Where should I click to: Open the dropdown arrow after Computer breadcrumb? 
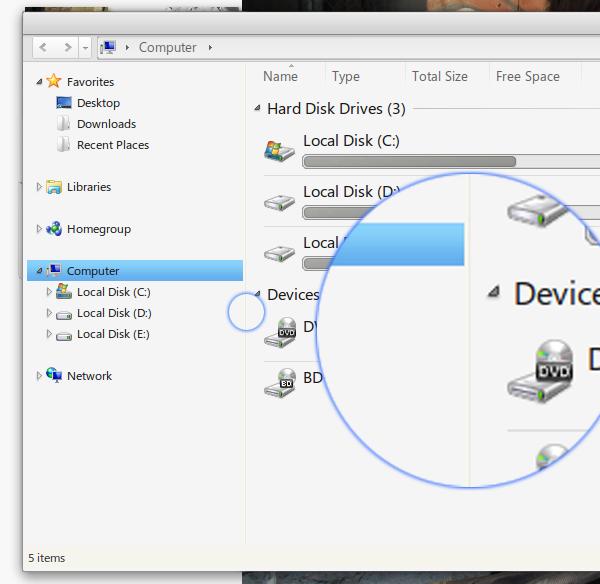click(x=210, y=47)
